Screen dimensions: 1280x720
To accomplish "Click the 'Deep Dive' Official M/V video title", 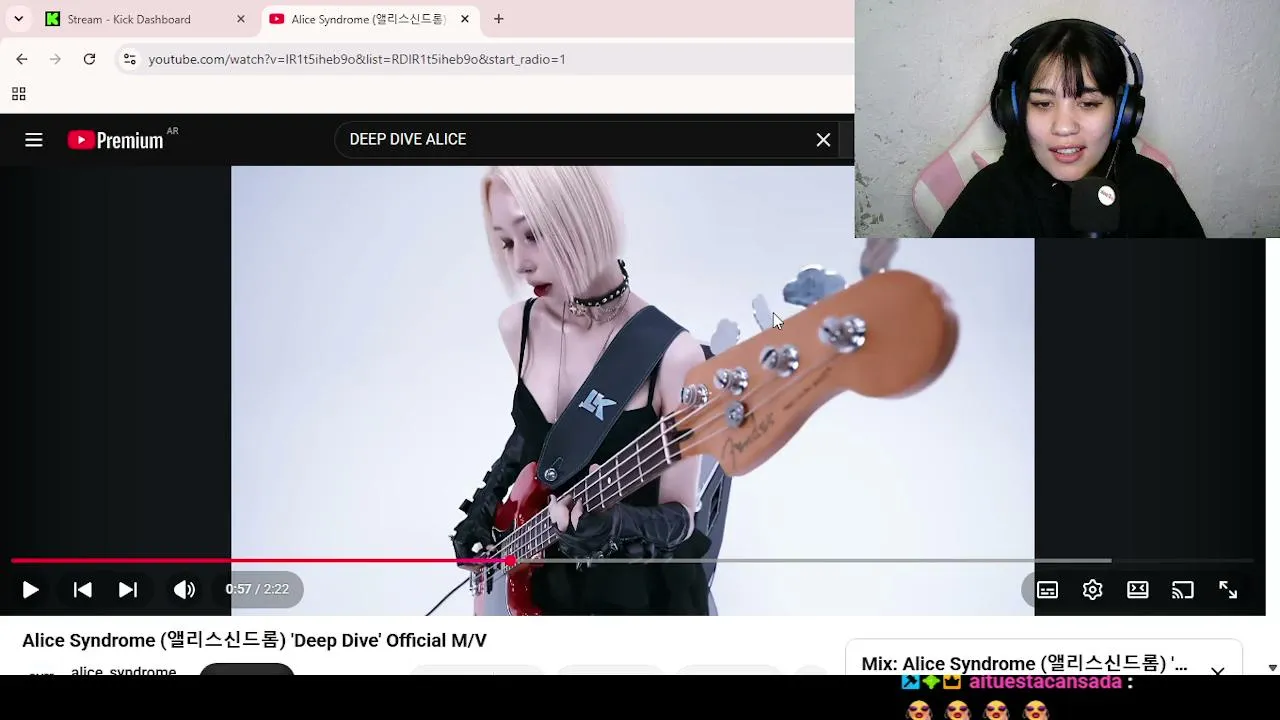I will click(254, 640).
